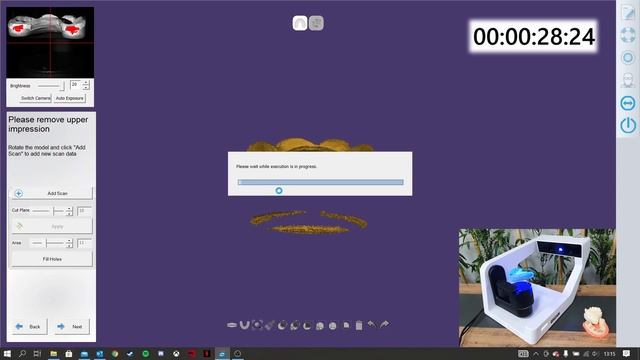
Task: Click the support person icon in right sidebar
Action: pyautogui.click(x=628, y=80)
